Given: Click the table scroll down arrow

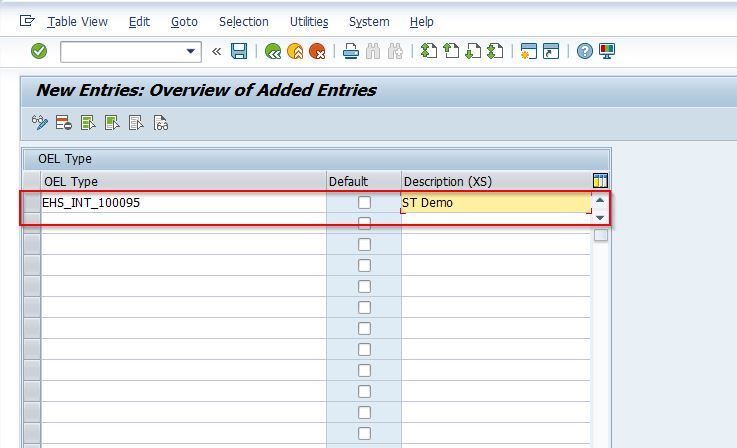Looking at the screenshot, I should click(600, 218).
